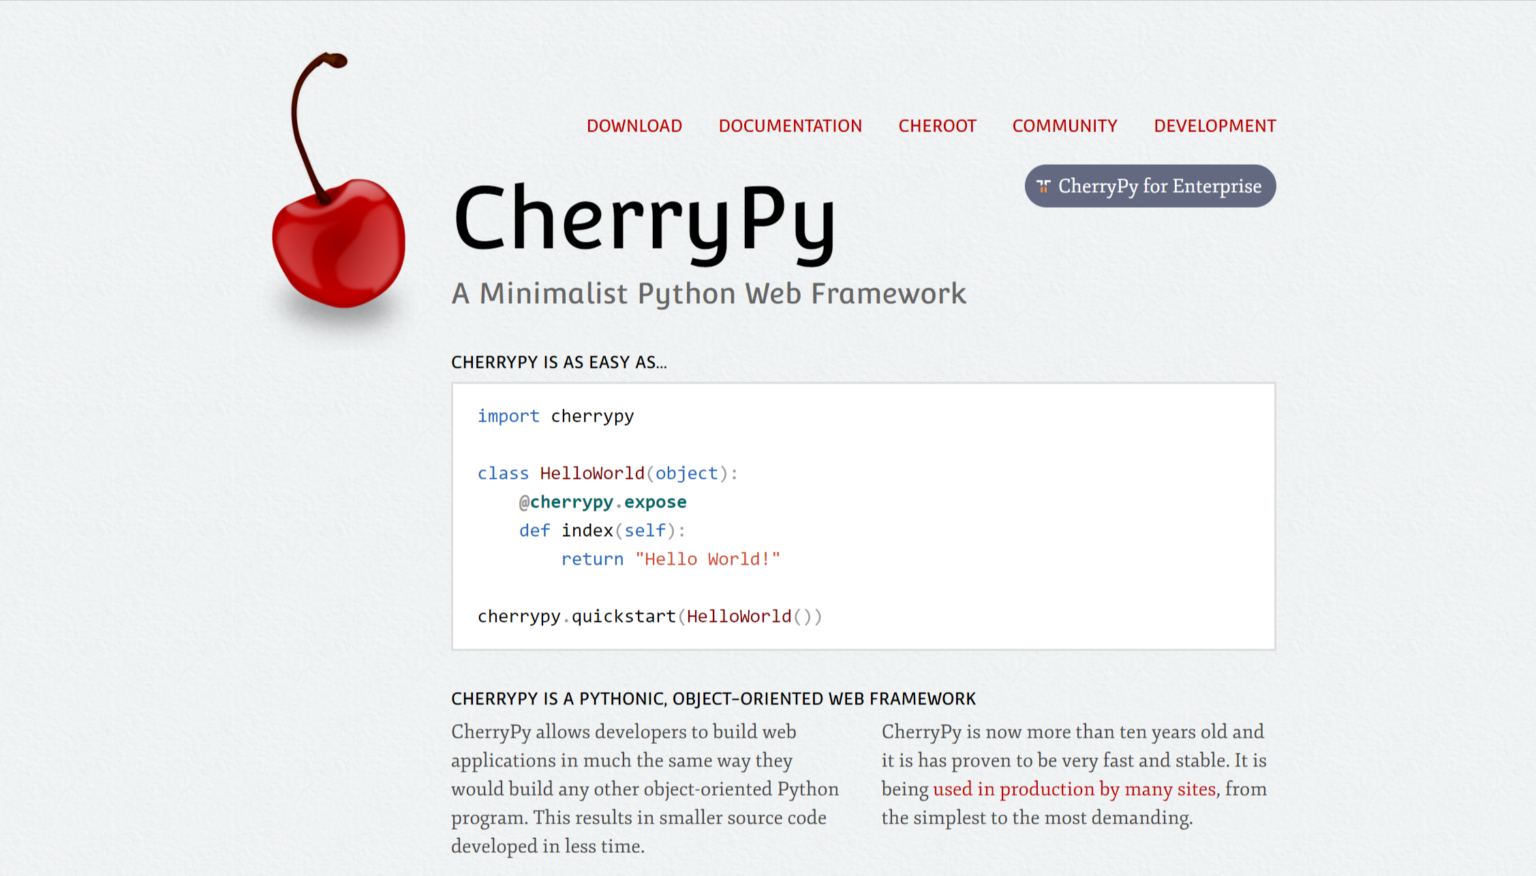Follow 'used in production by many sites' link

[1074, 789]
